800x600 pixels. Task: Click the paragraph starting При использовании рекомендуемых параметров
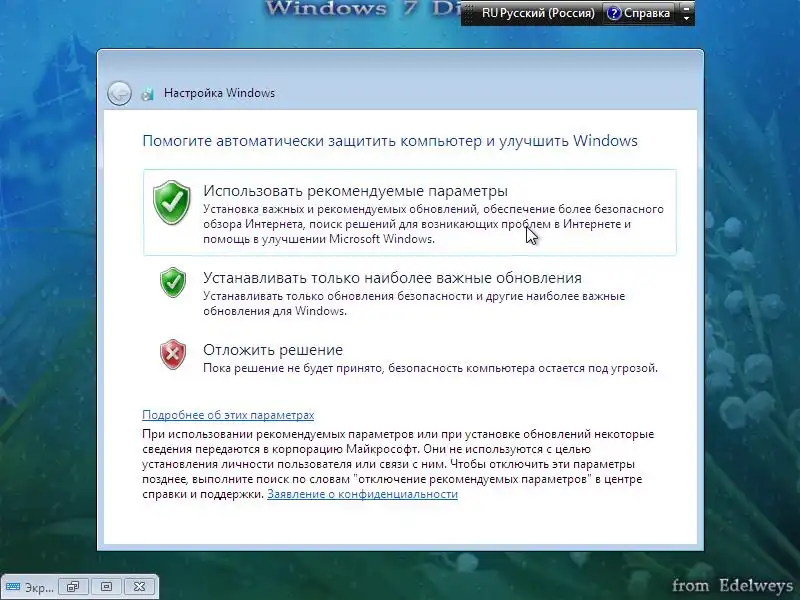click(x=398, y=464)
